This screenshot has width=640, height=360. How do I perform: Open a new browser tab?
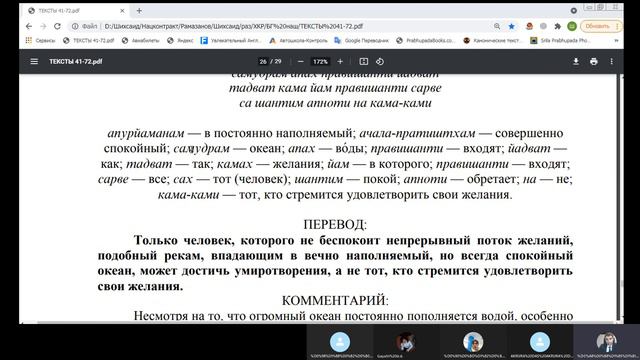tap(139, 11)
